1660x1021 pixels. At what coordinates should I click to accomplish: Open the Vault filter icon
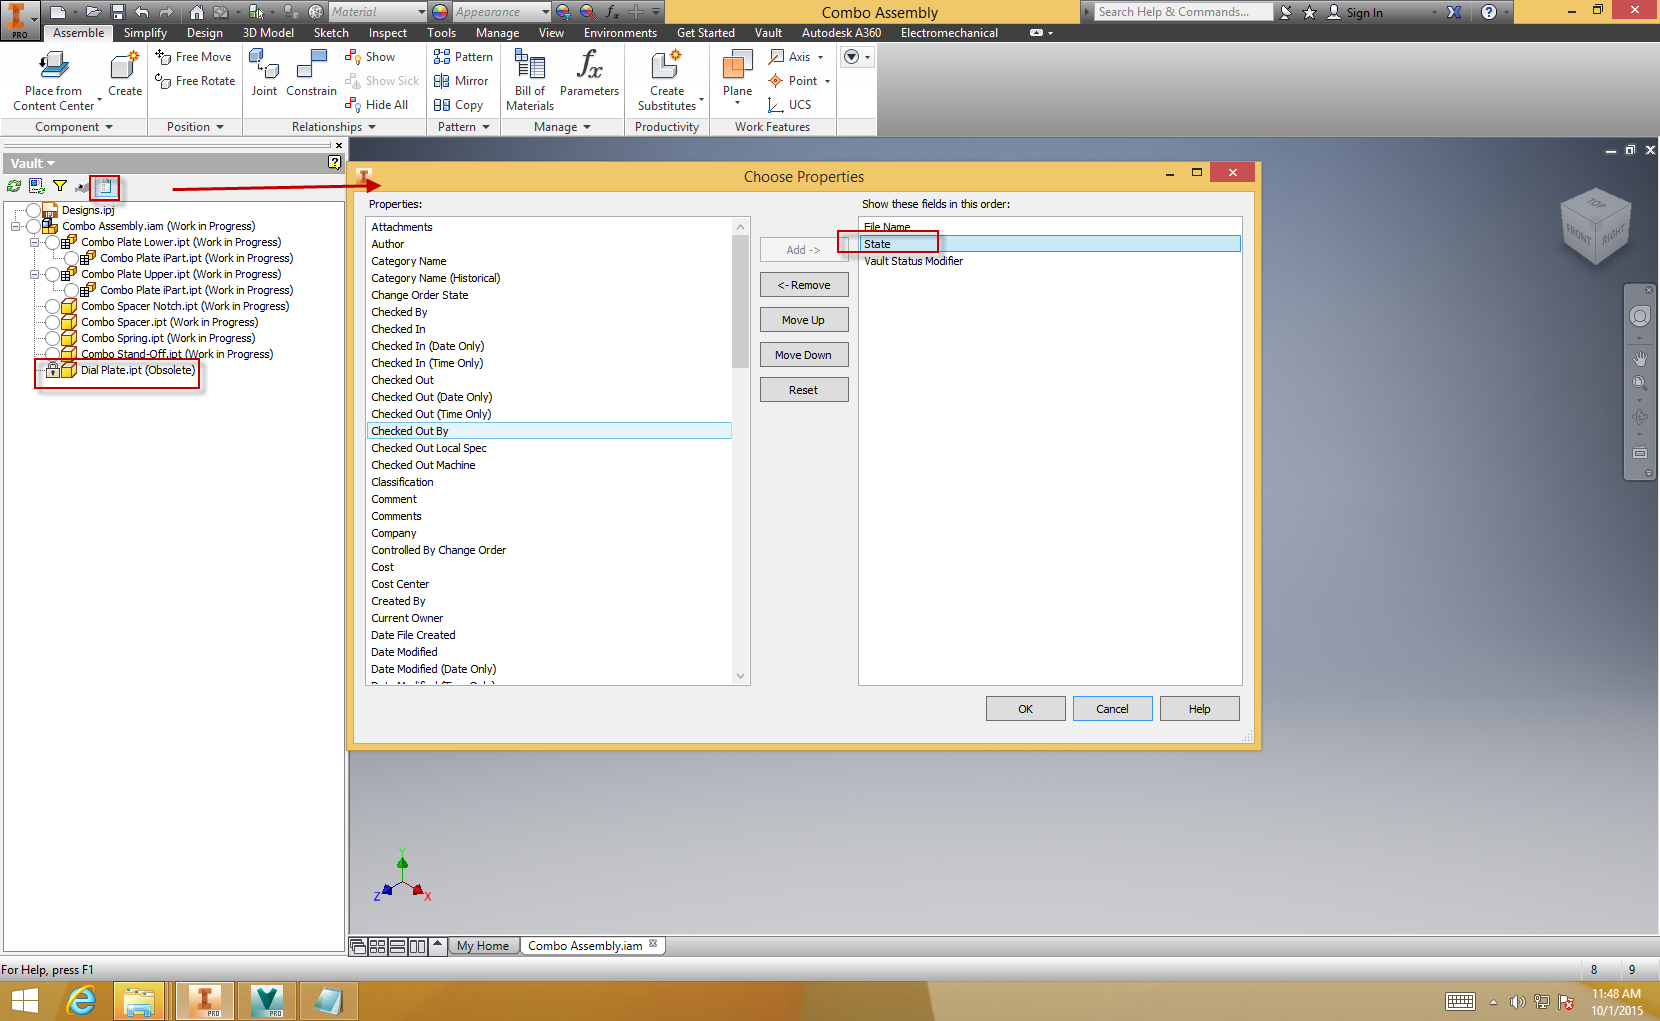point(61,186)
